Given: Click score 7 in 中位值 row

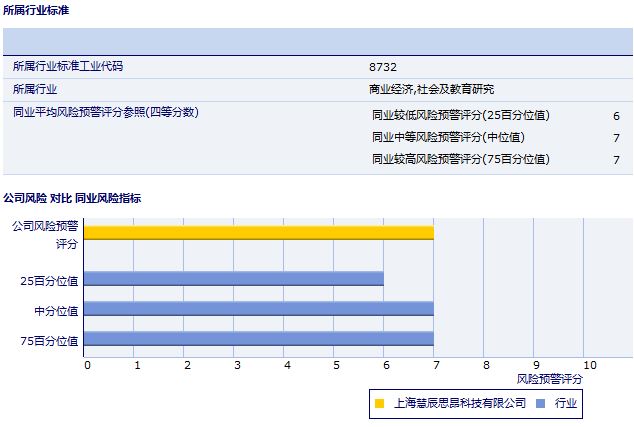Looking at the screenshot, I should 616,138.
